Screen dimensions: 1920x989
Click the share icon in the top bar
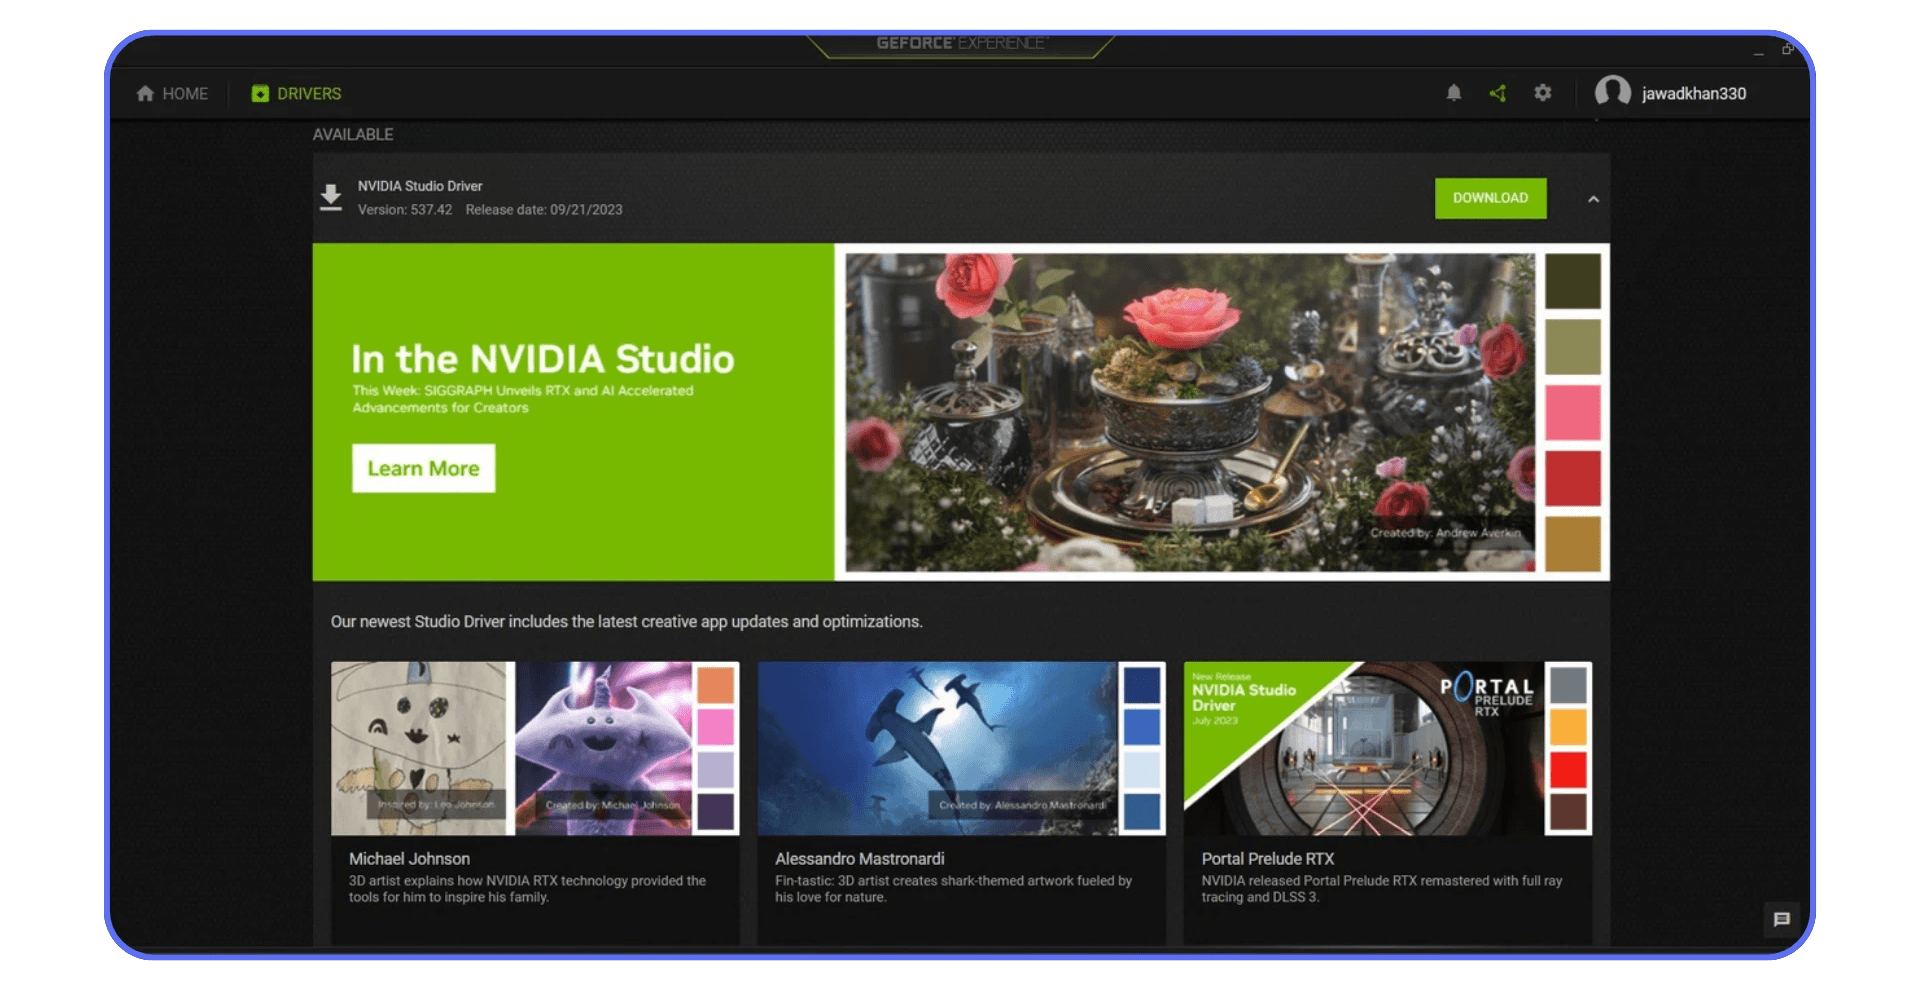1498,93
